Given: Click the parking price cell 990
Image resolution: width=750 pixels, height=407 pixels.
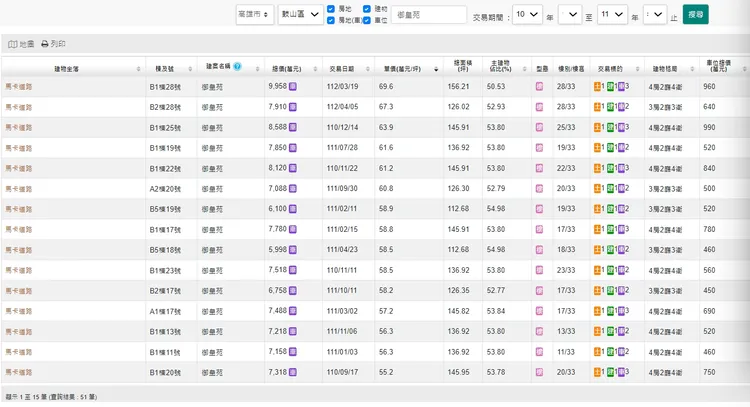Looking at the screenshot, I should [x=709, y=127].
